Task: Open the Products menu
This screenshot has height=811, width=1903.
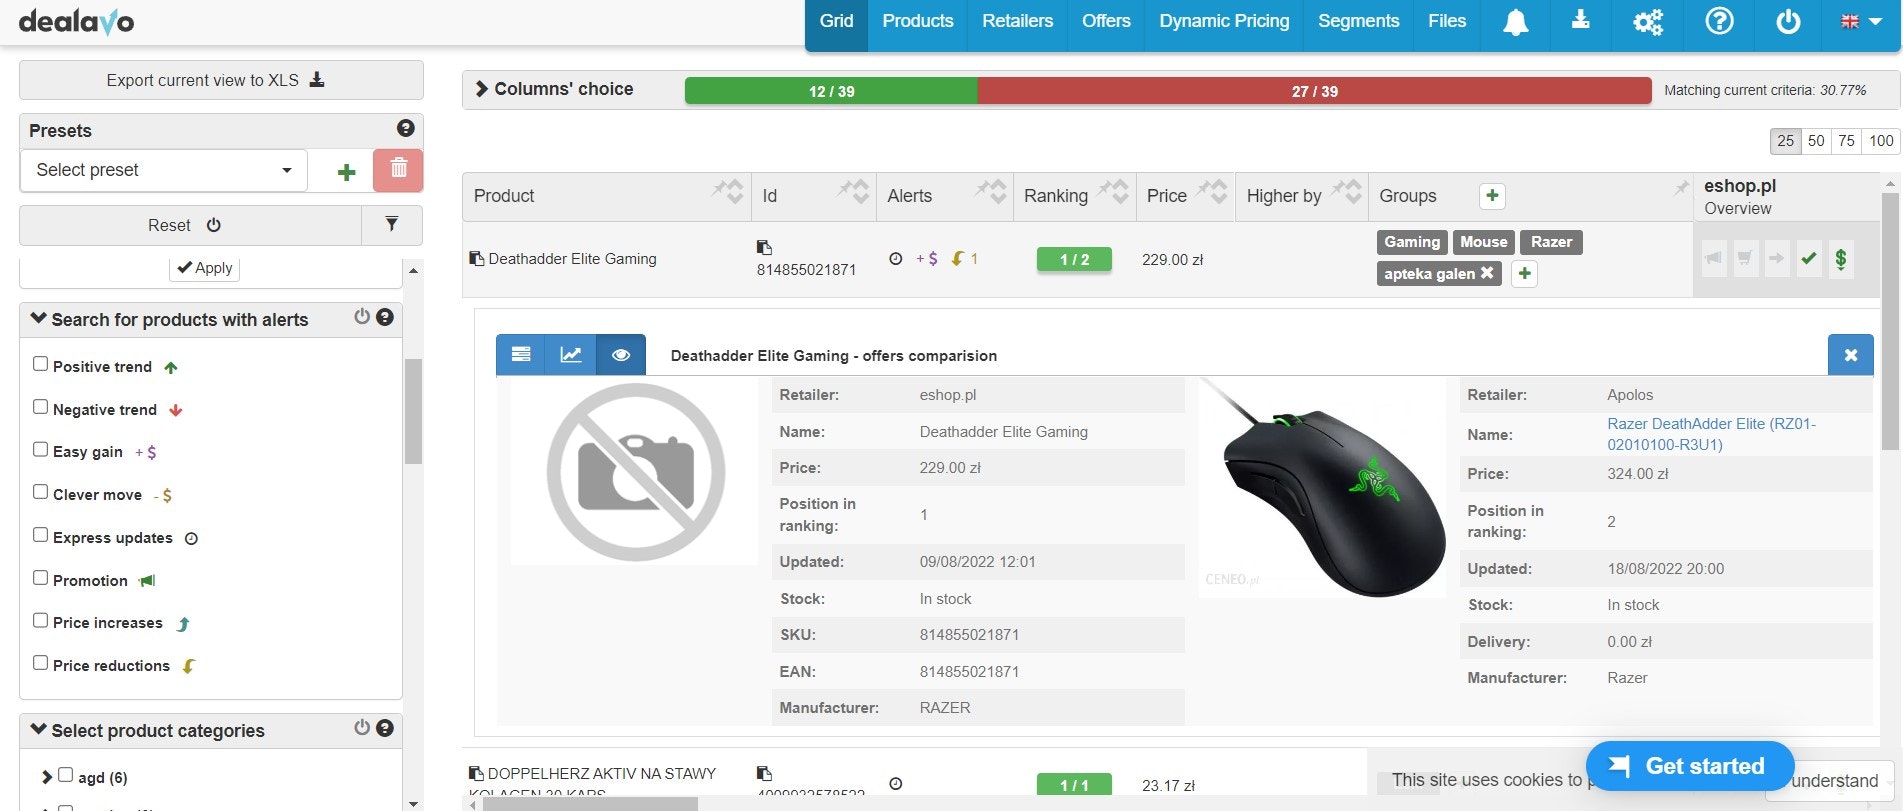Action: pyautogui.click(x=917, y=21)
